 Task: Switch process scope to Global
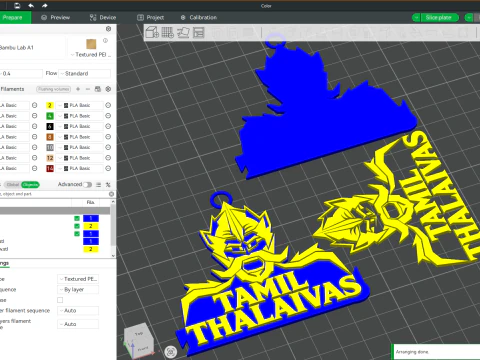(x=13, y=185)
